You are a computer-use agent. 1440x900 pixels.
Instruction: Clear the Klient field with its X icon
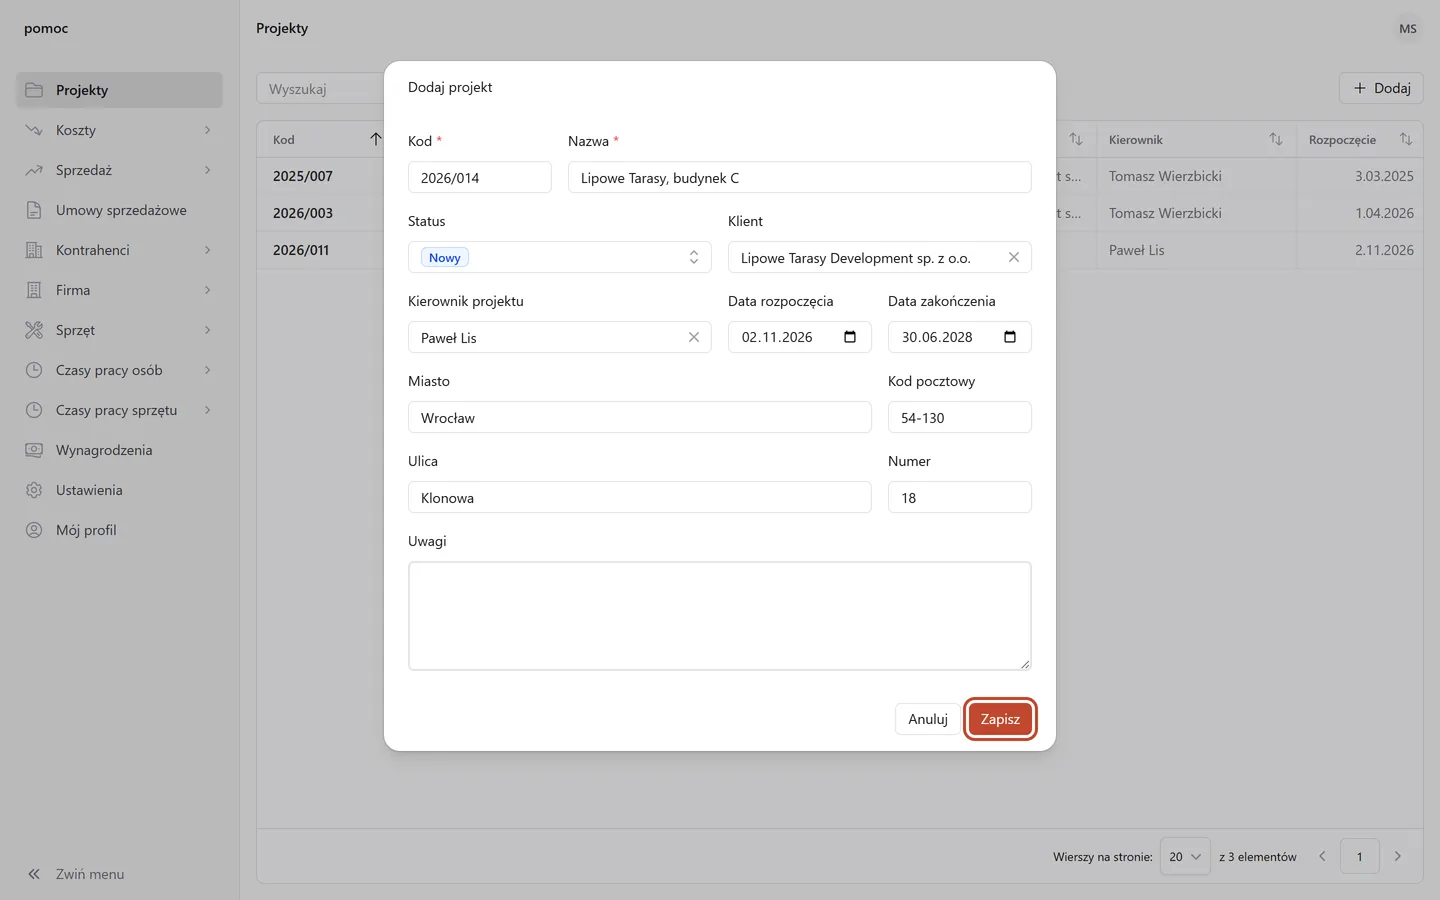click(x=1014, y=257)
